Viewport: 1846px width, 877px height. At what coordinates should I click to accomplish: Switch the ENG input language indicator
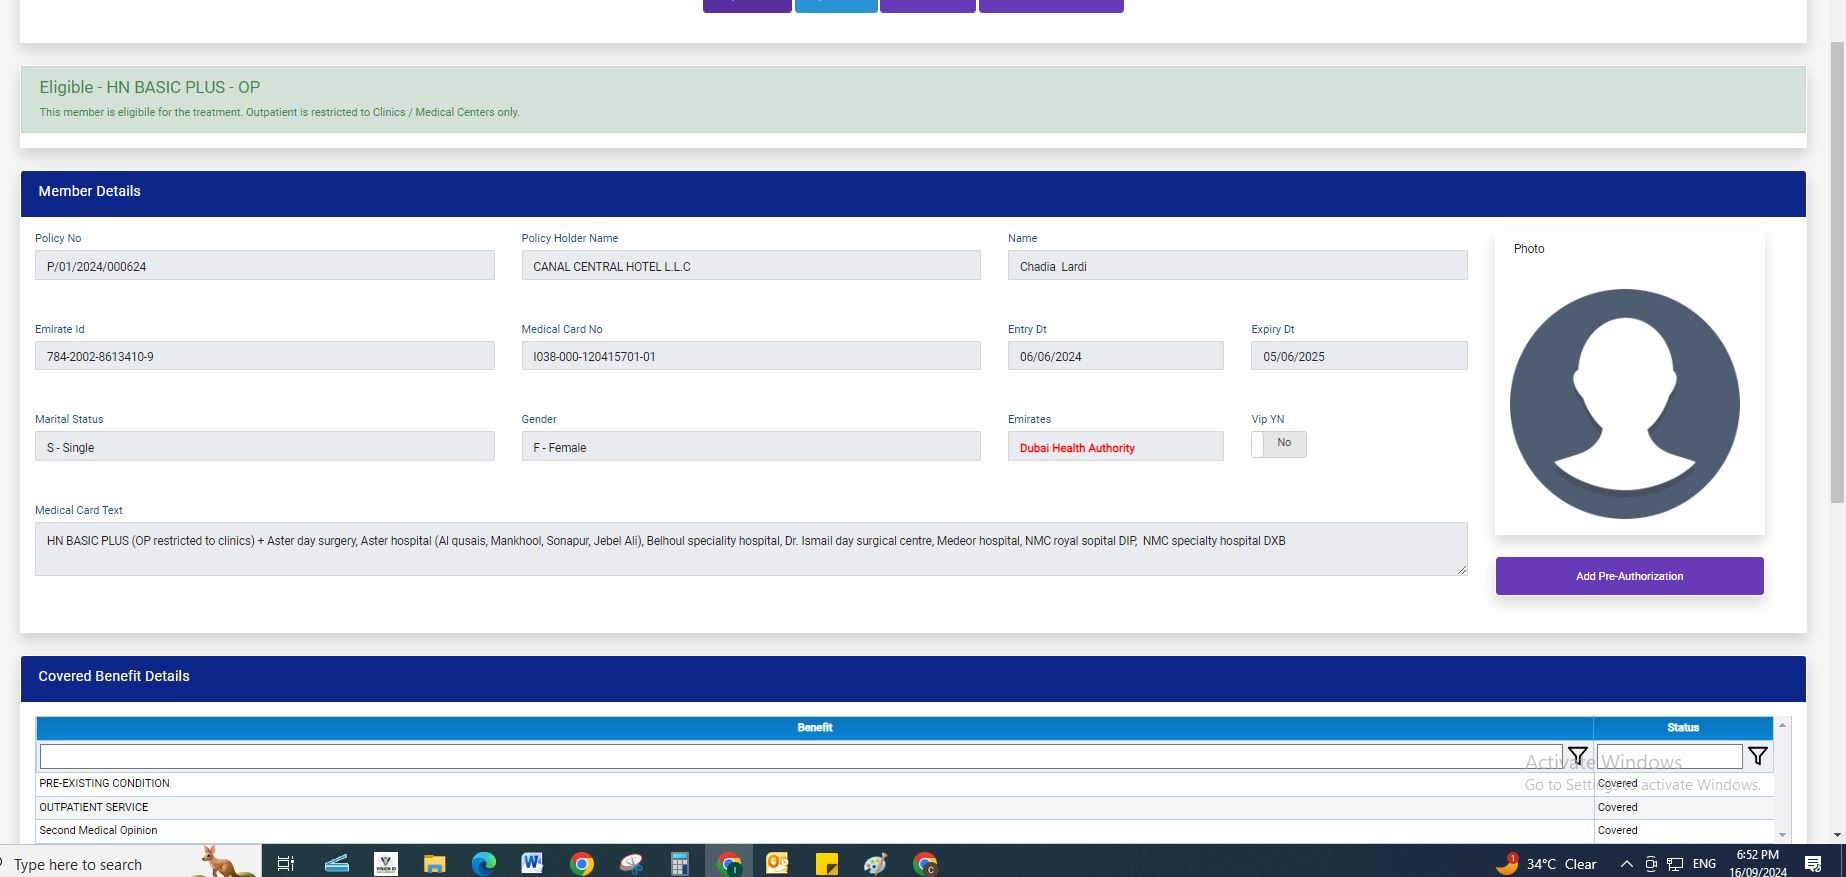pyautogui.click(x=1705, y=864)
